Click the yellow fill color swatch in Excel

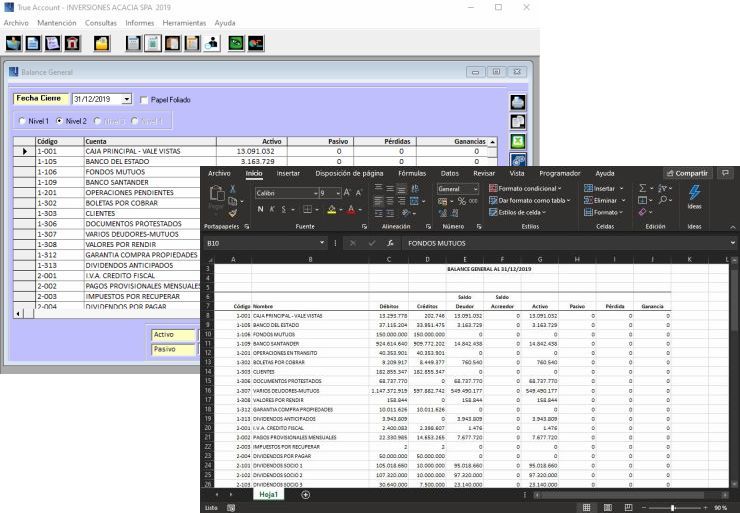332,210
